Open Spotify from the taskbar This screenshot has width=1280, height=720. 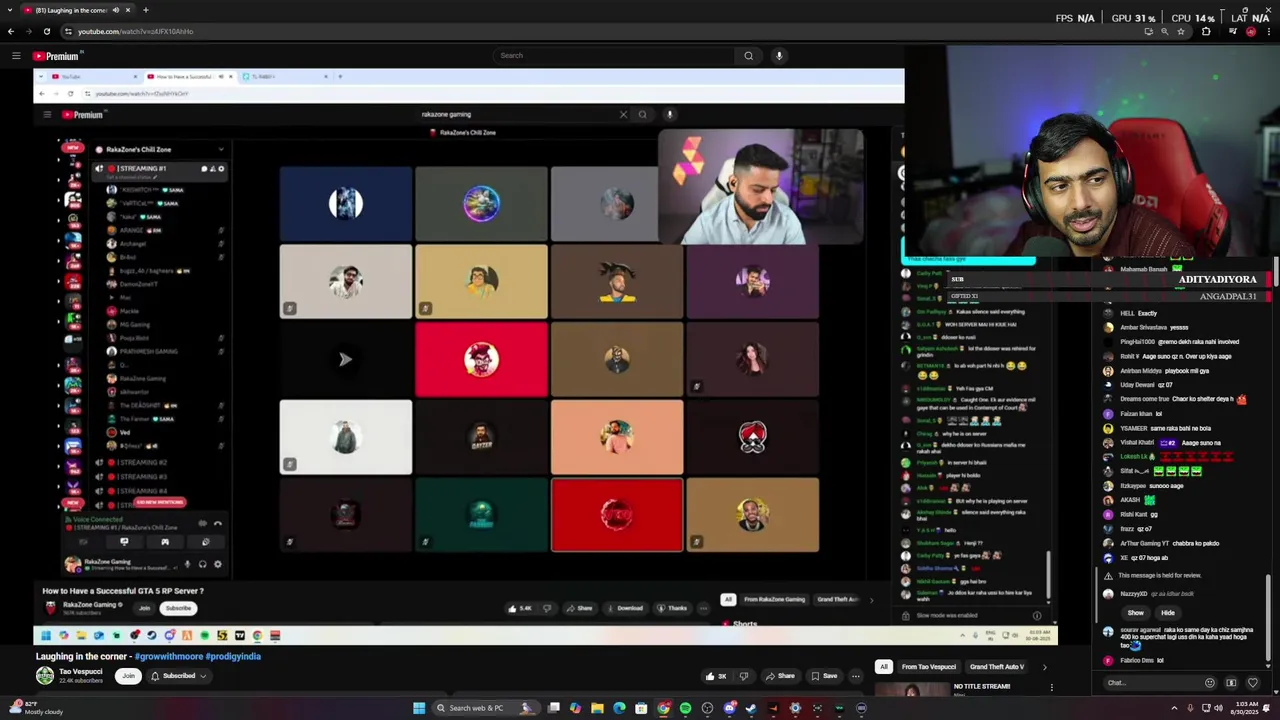click(x=685, y=708)
